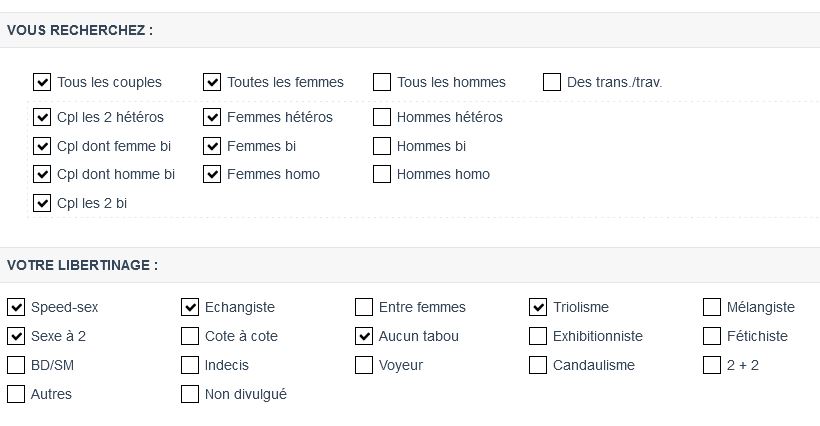Viewport: 820px width, 426px height.
Task: Uncheck 'Femmes homo' checkbox
Action: click(212, 174)
